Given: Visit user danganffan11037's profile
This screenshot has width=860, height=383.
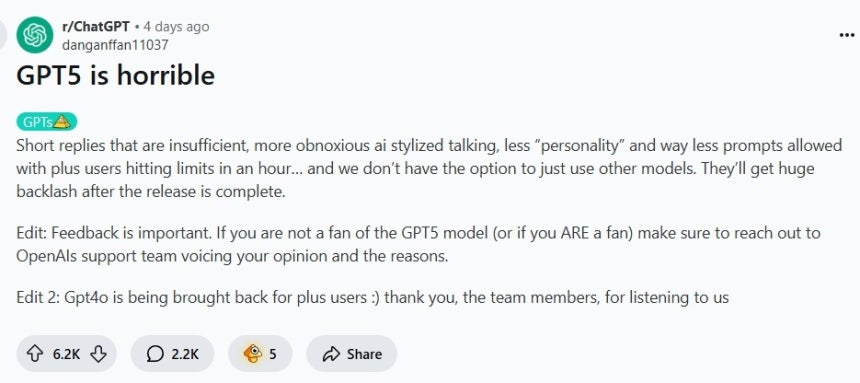Looking at the screenshot, I should coord(115,44).
